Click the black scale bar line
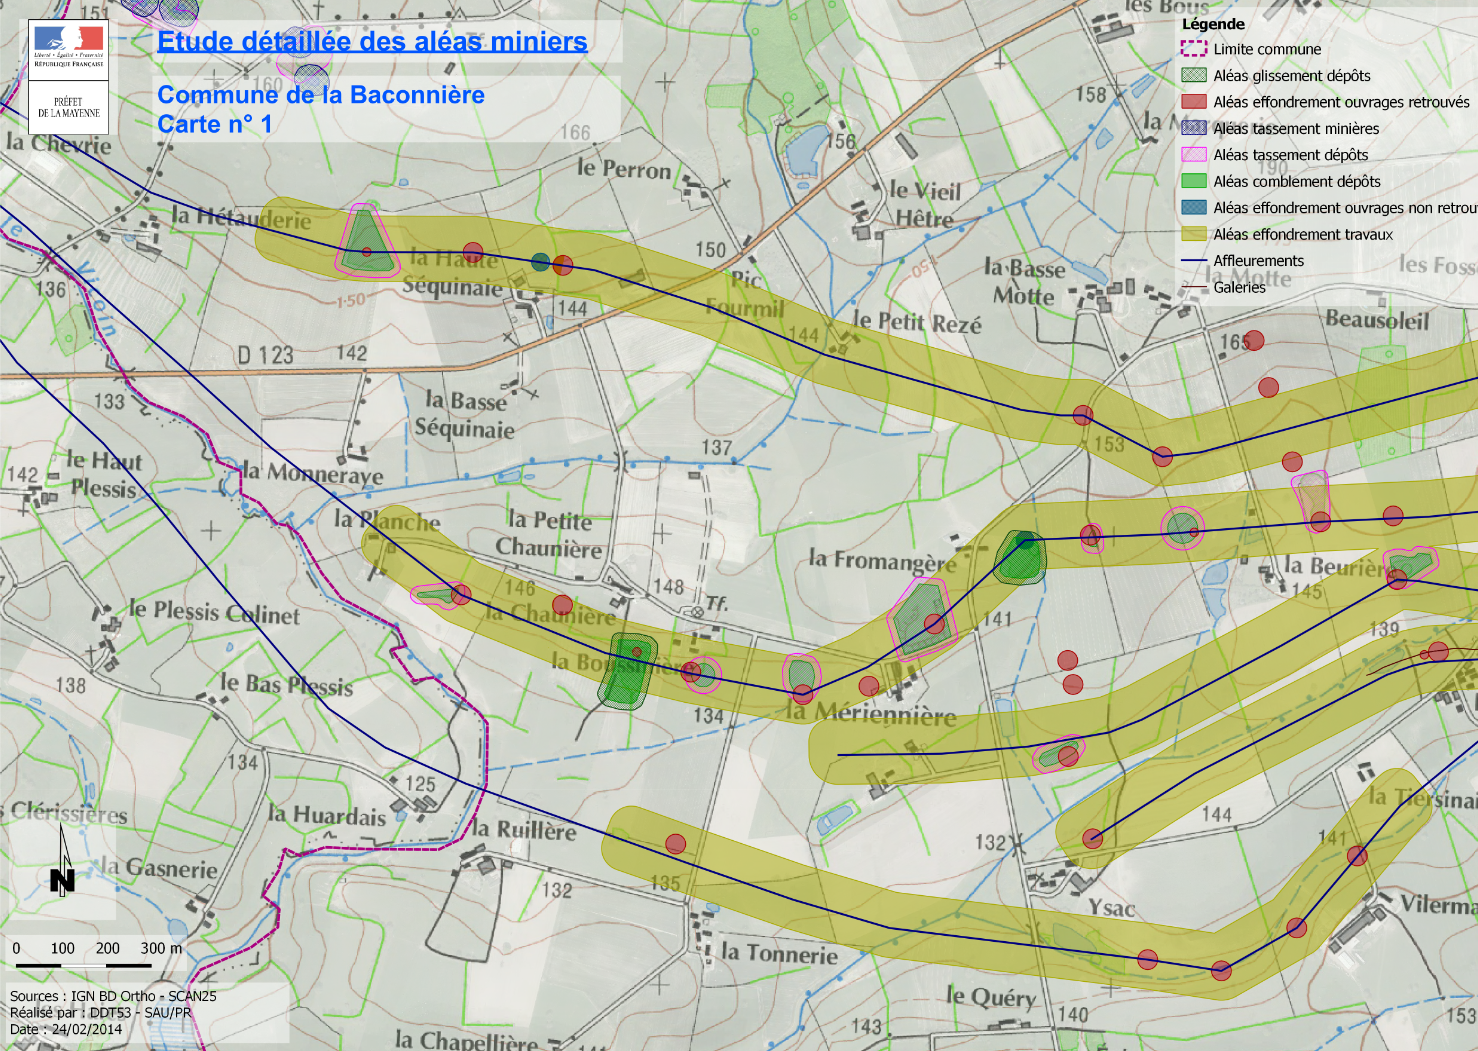 (82, 965)
